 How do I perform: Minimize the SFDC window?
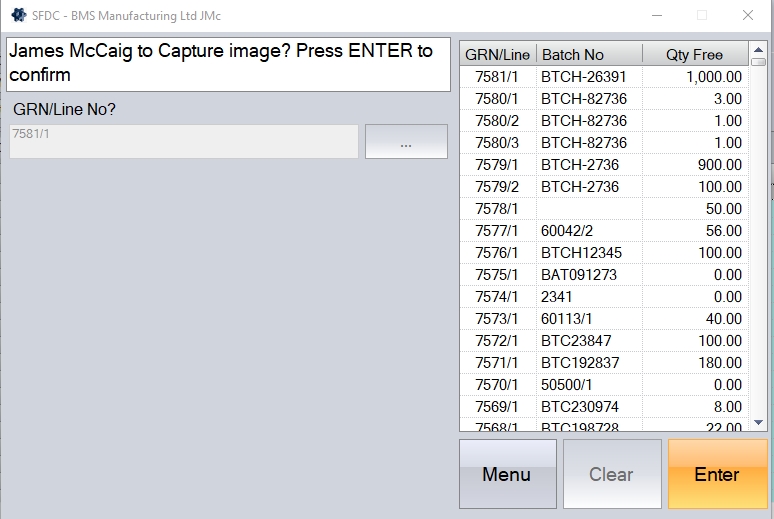(x=656, y=15)
